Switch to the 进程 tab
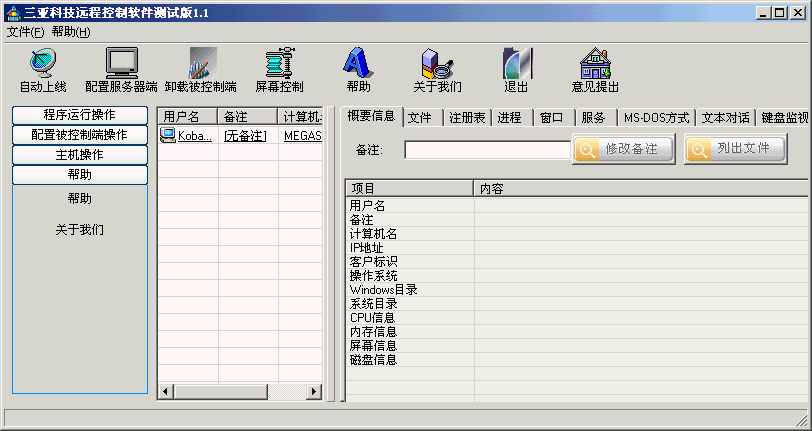The image size is (812, 431). 509,117
